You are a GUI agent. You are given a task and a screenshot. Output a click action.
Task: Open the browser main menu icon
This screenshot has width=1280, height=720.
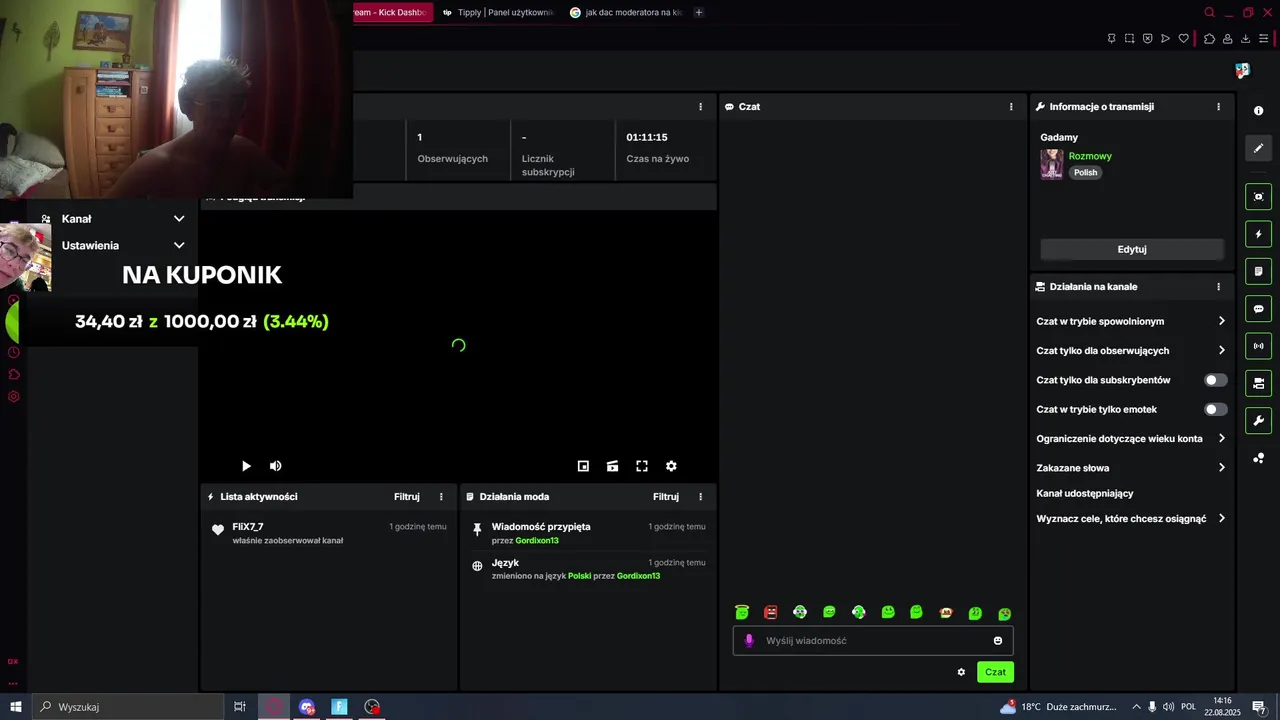pyautogui.click(x=1264, y=39)
